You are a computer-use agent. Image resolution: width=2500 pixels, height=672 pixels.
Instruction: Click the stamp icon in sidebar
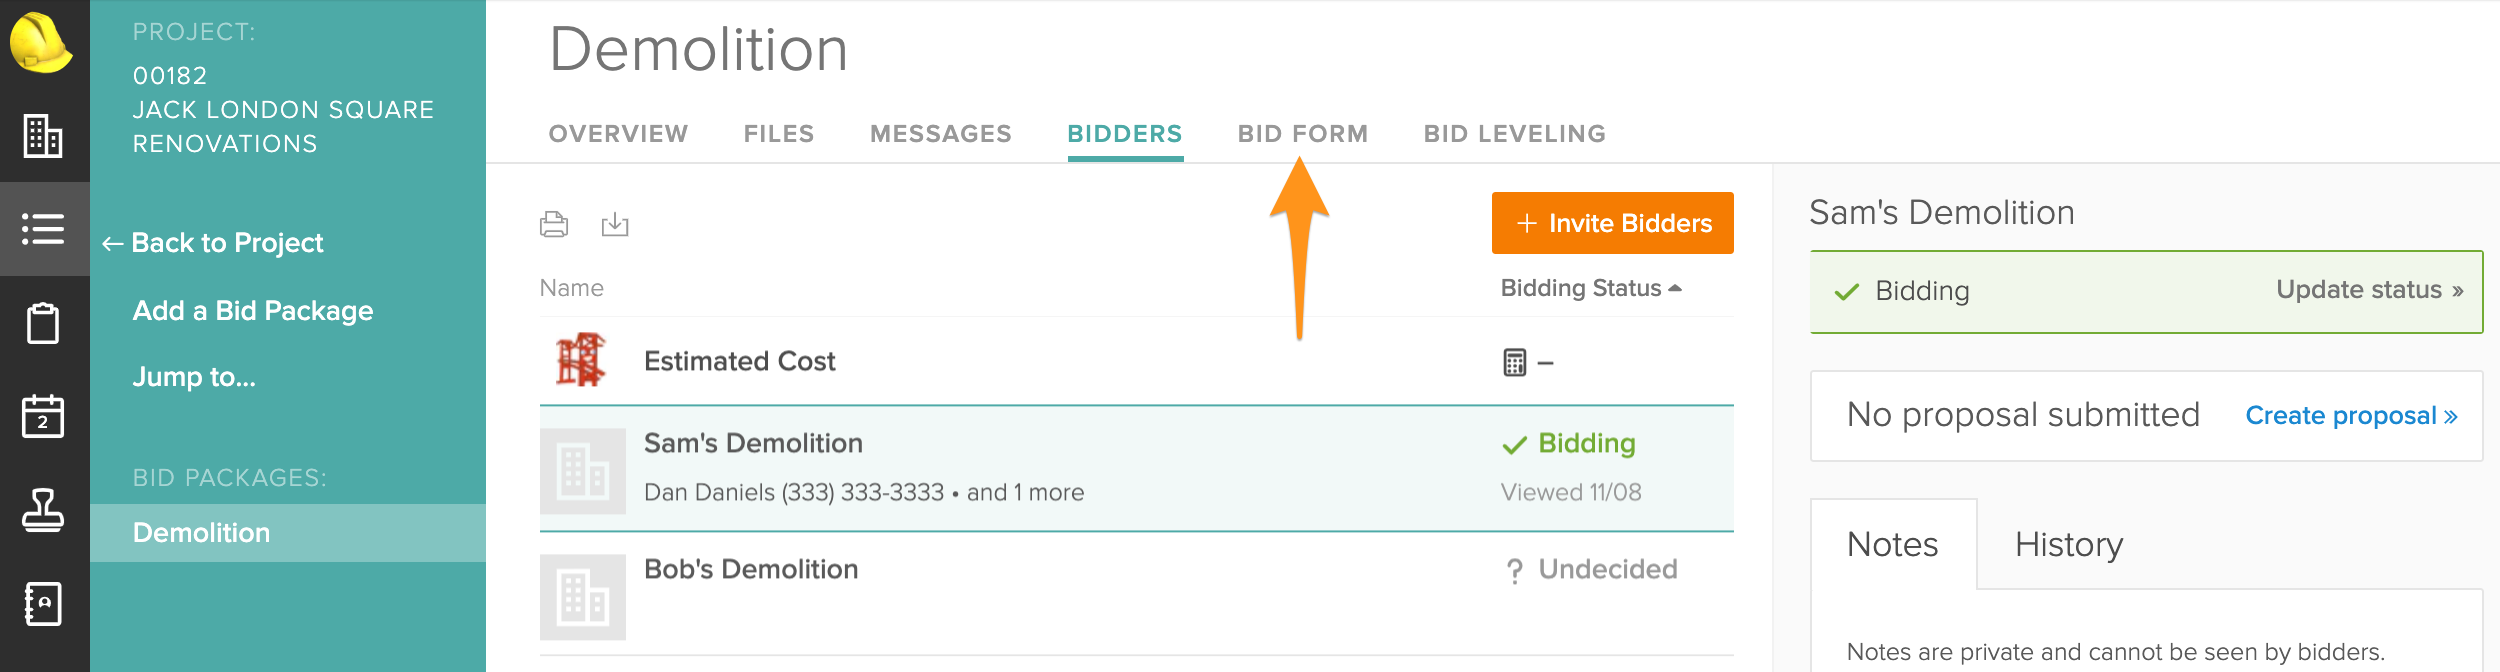pos(43,510)
